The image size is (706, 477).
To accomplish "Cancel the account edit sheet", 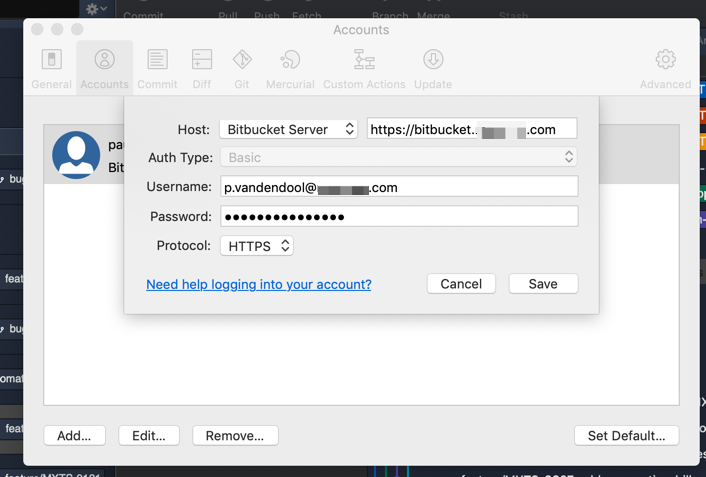I will [461, 284].
